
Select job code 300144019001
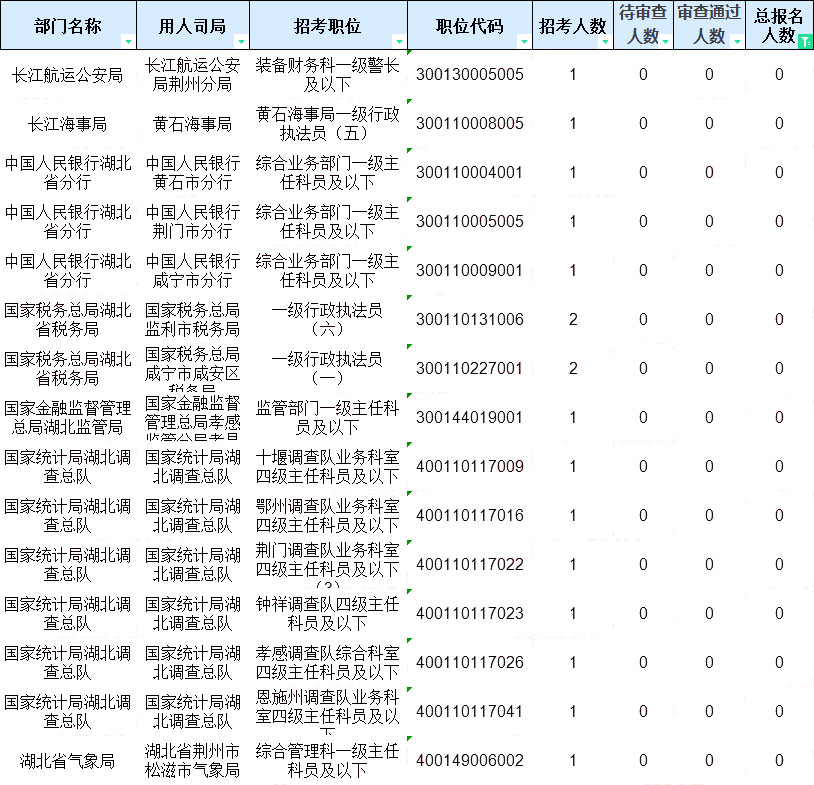point(470,417)
